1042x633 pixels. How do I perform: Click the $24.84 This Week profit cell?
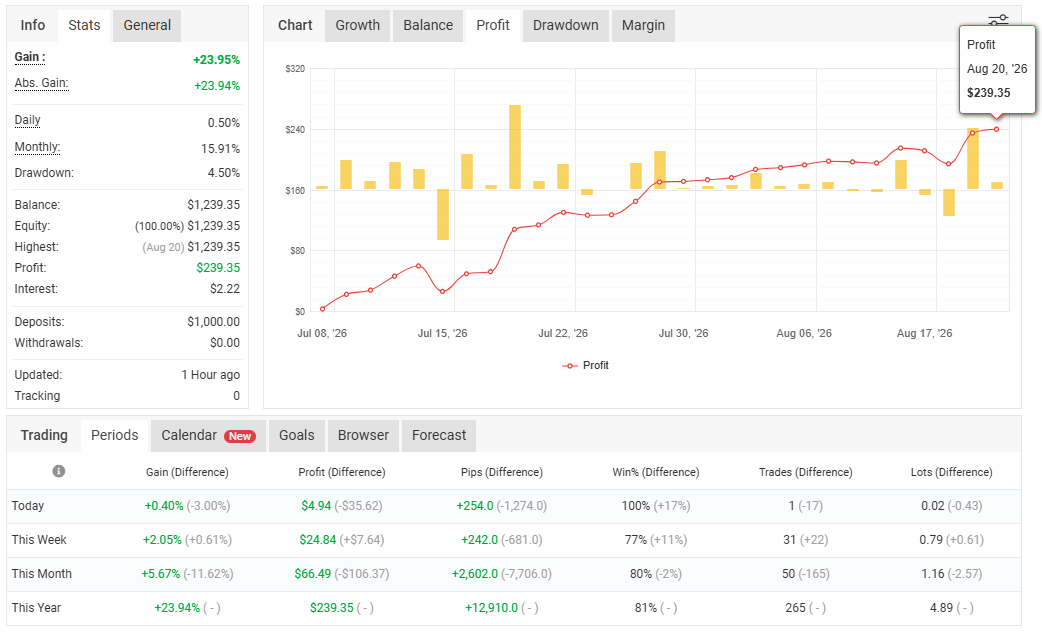click(x=318, y=540)
